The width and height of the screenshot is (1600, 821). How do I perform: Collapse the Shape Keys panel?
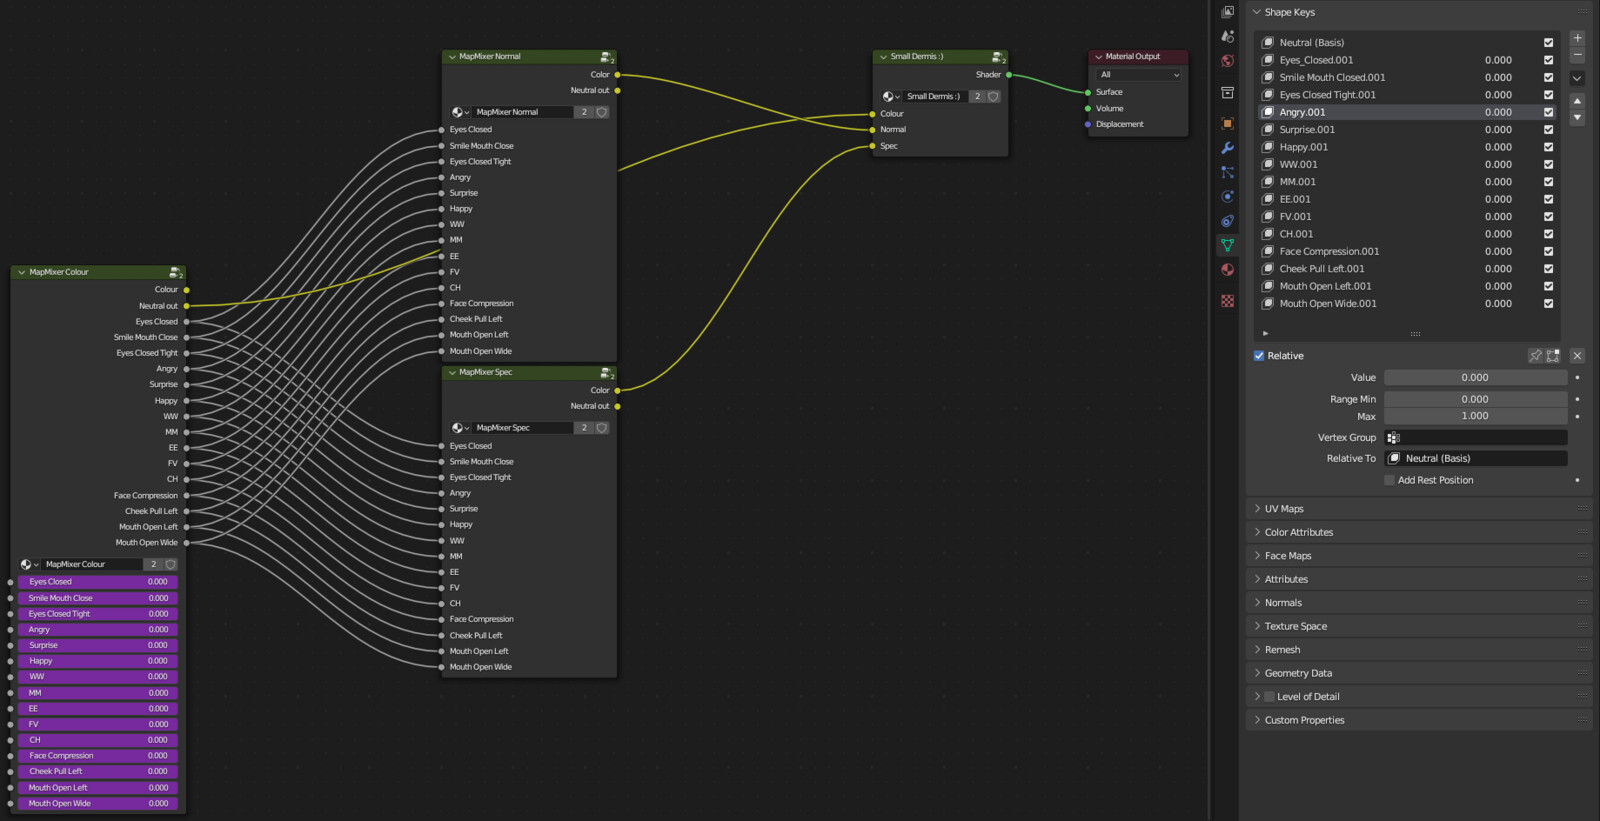click(x=1257, y=12)
